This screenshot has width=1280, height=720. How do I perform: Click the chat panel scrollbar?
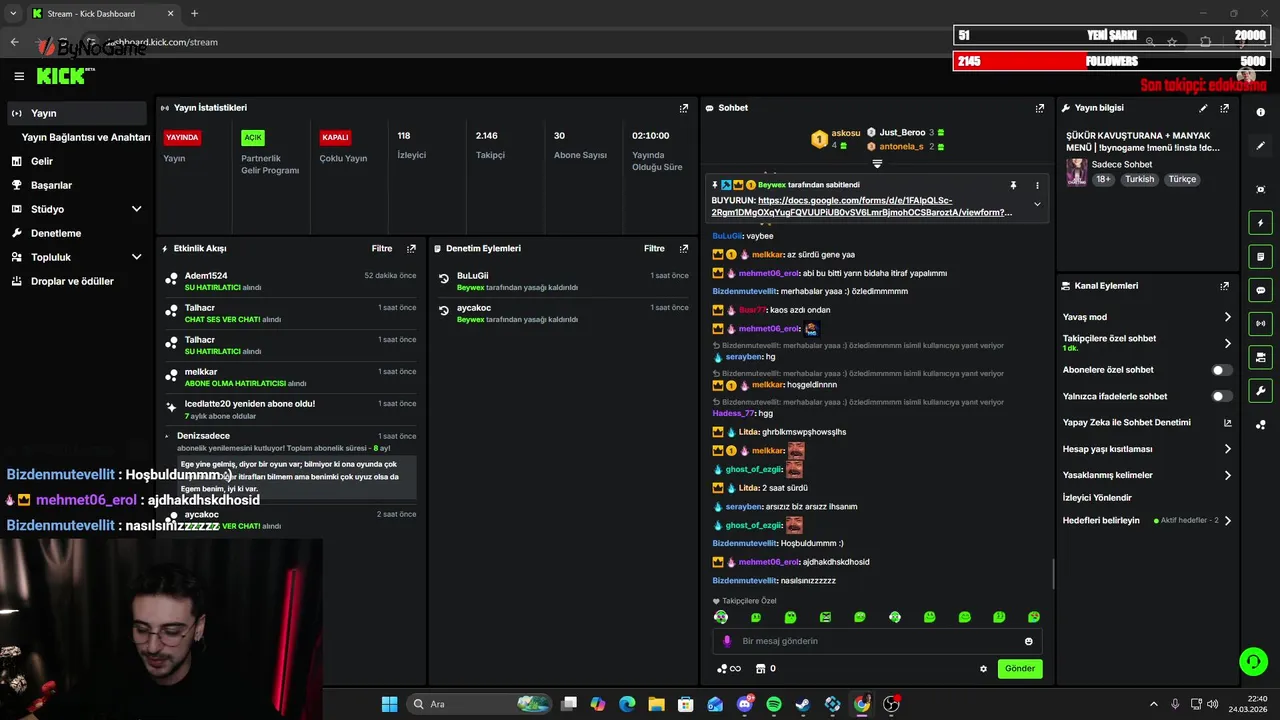coord(1053,573)
